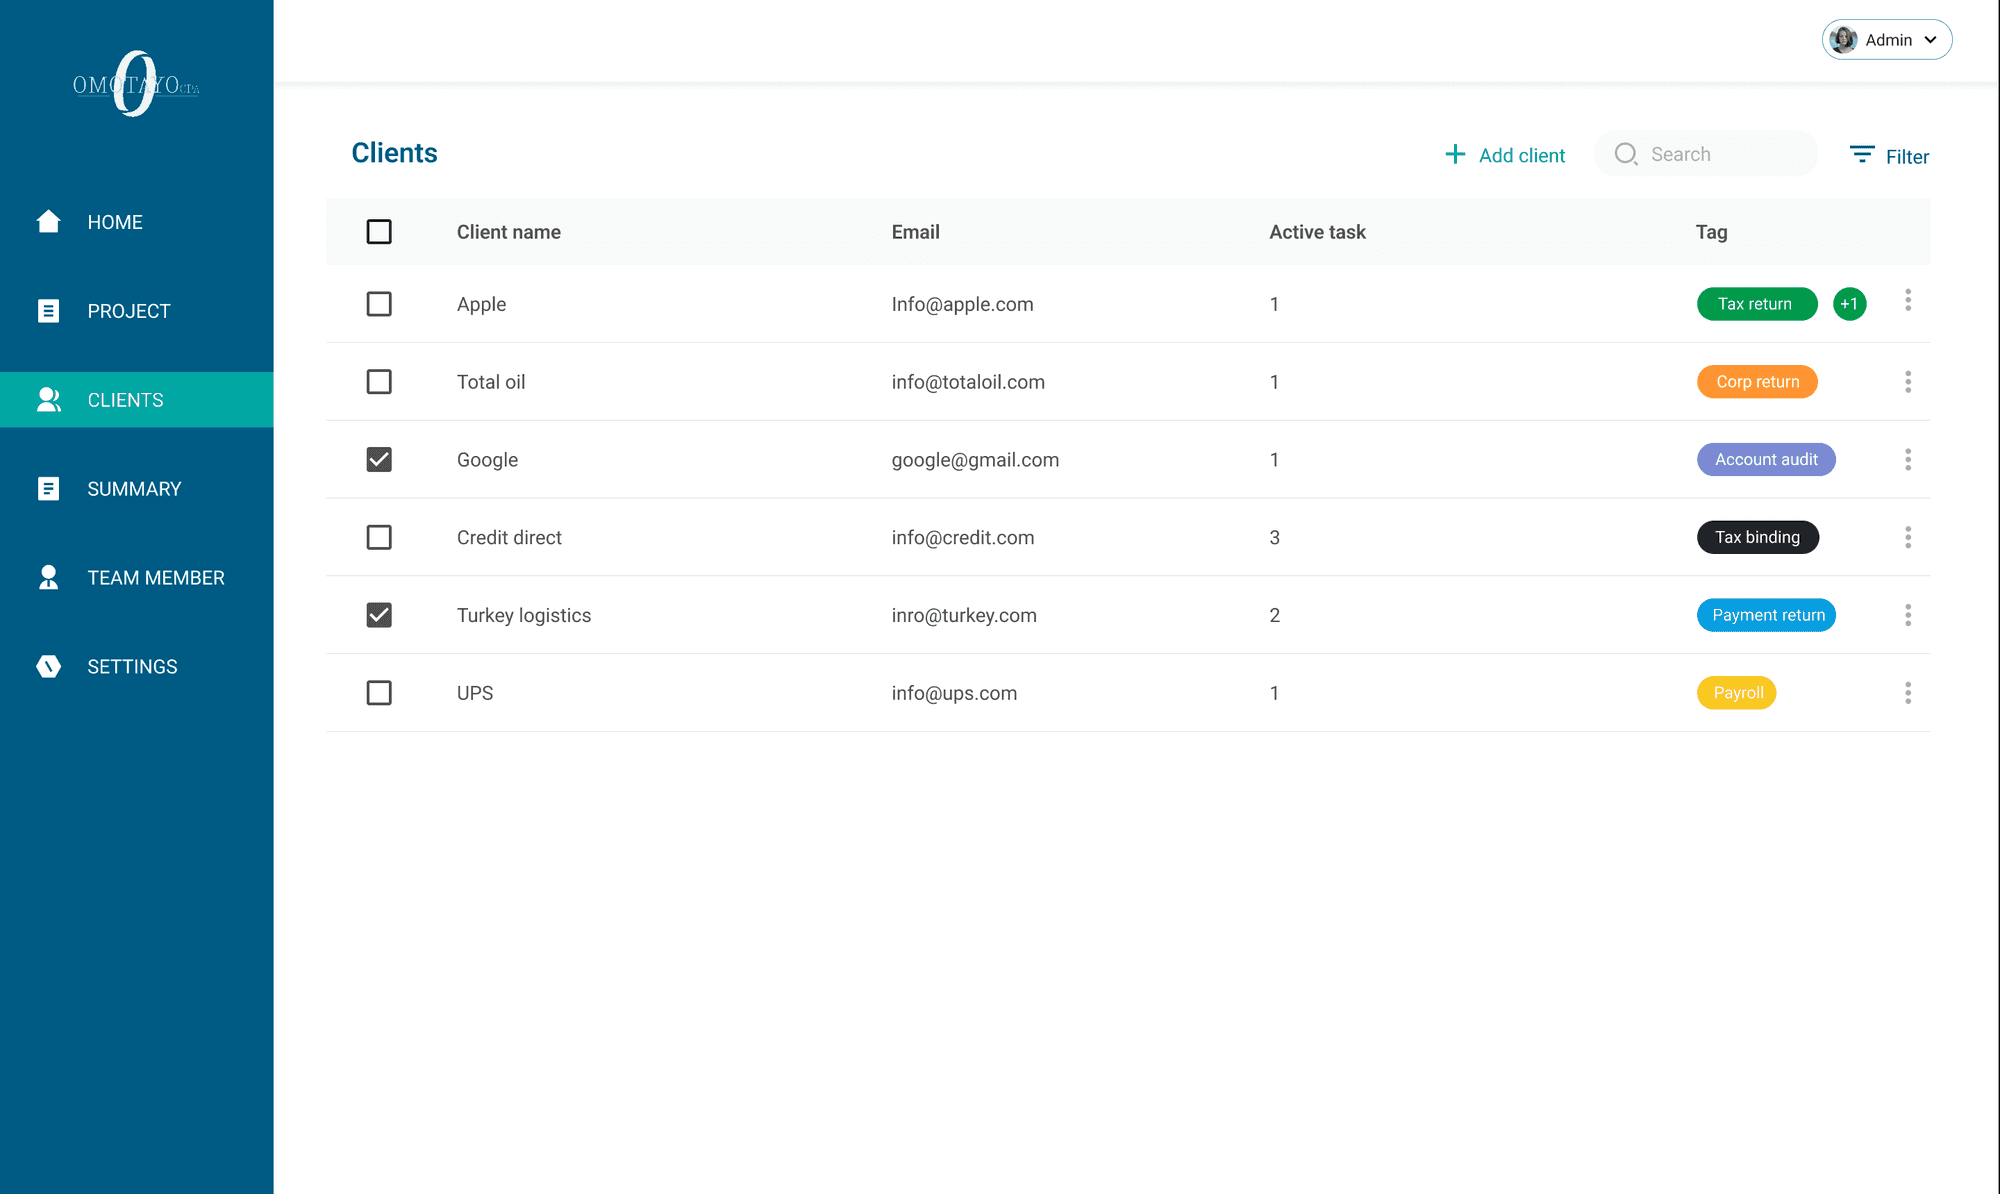Image resolution: width=2000 pixels, height=1194 pixels.
Task: Click the +1 more tags badge on Apple
Action: point(1849,304)
